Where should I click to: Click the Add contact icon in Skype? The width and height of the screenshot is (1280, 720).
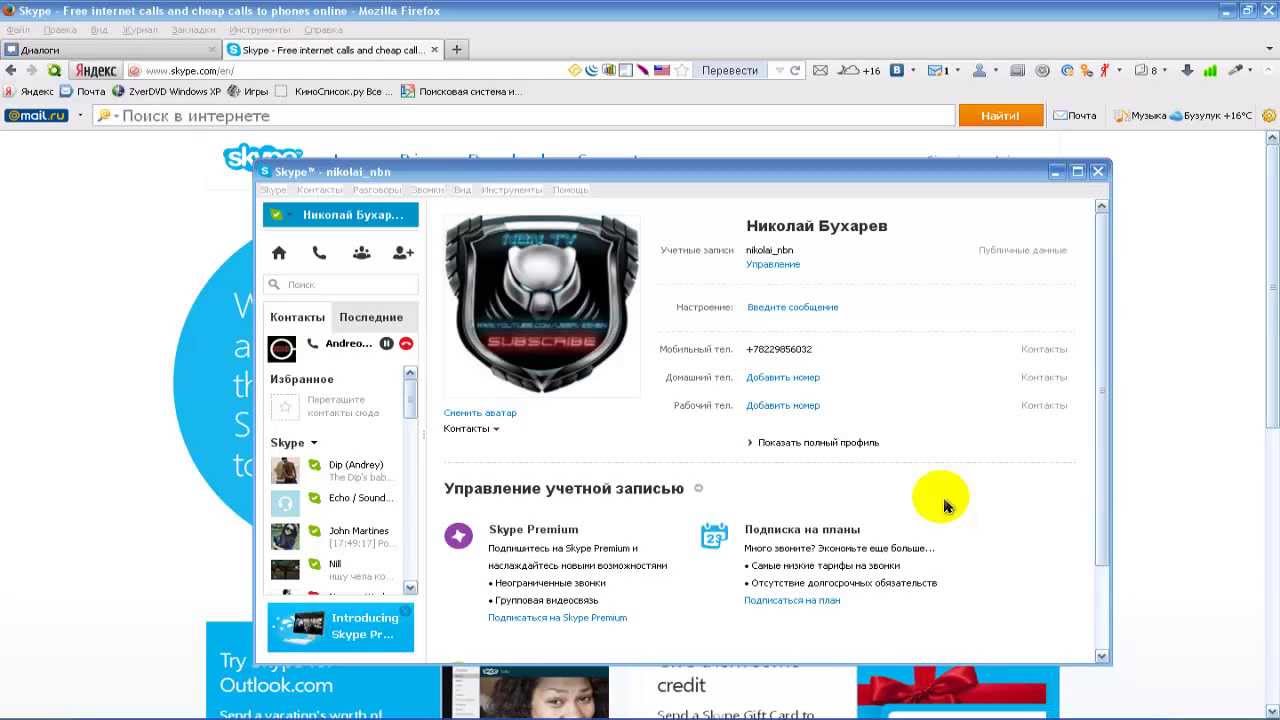pos(403,253)
